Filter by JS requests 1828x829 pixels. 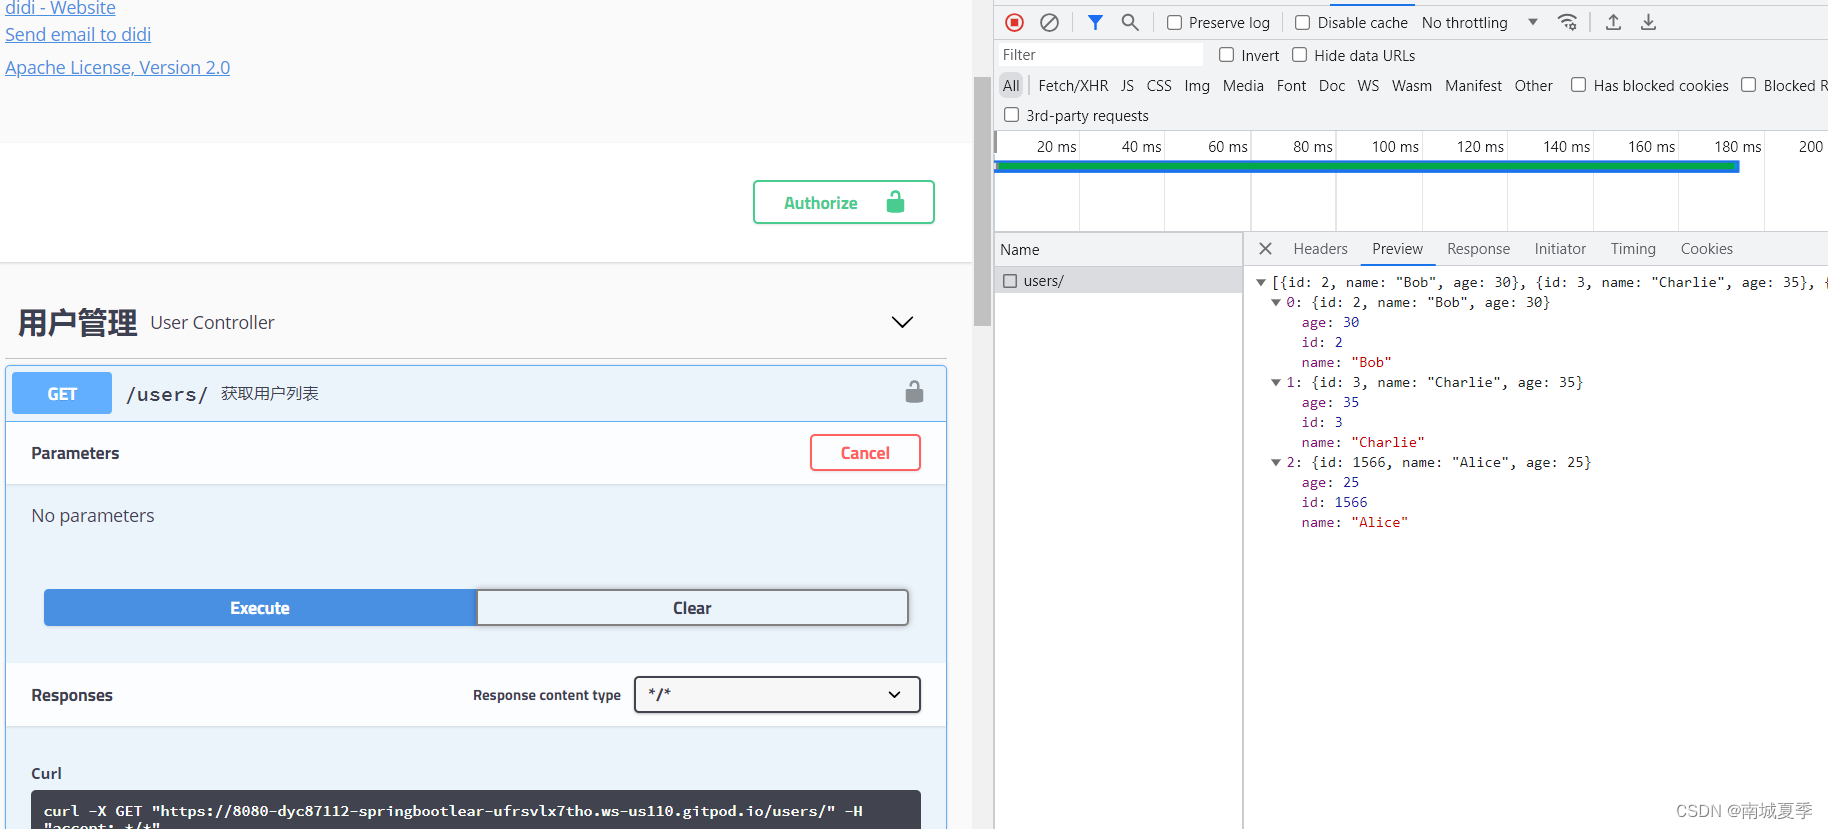pos(1127,86)
